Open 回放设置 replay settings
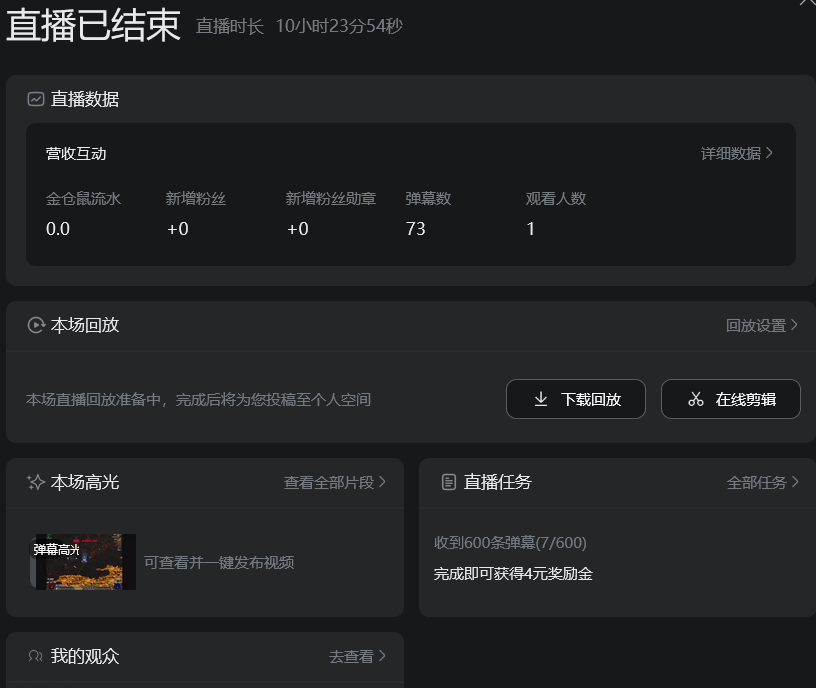This screenshot has height=688, width=816. 762,325
